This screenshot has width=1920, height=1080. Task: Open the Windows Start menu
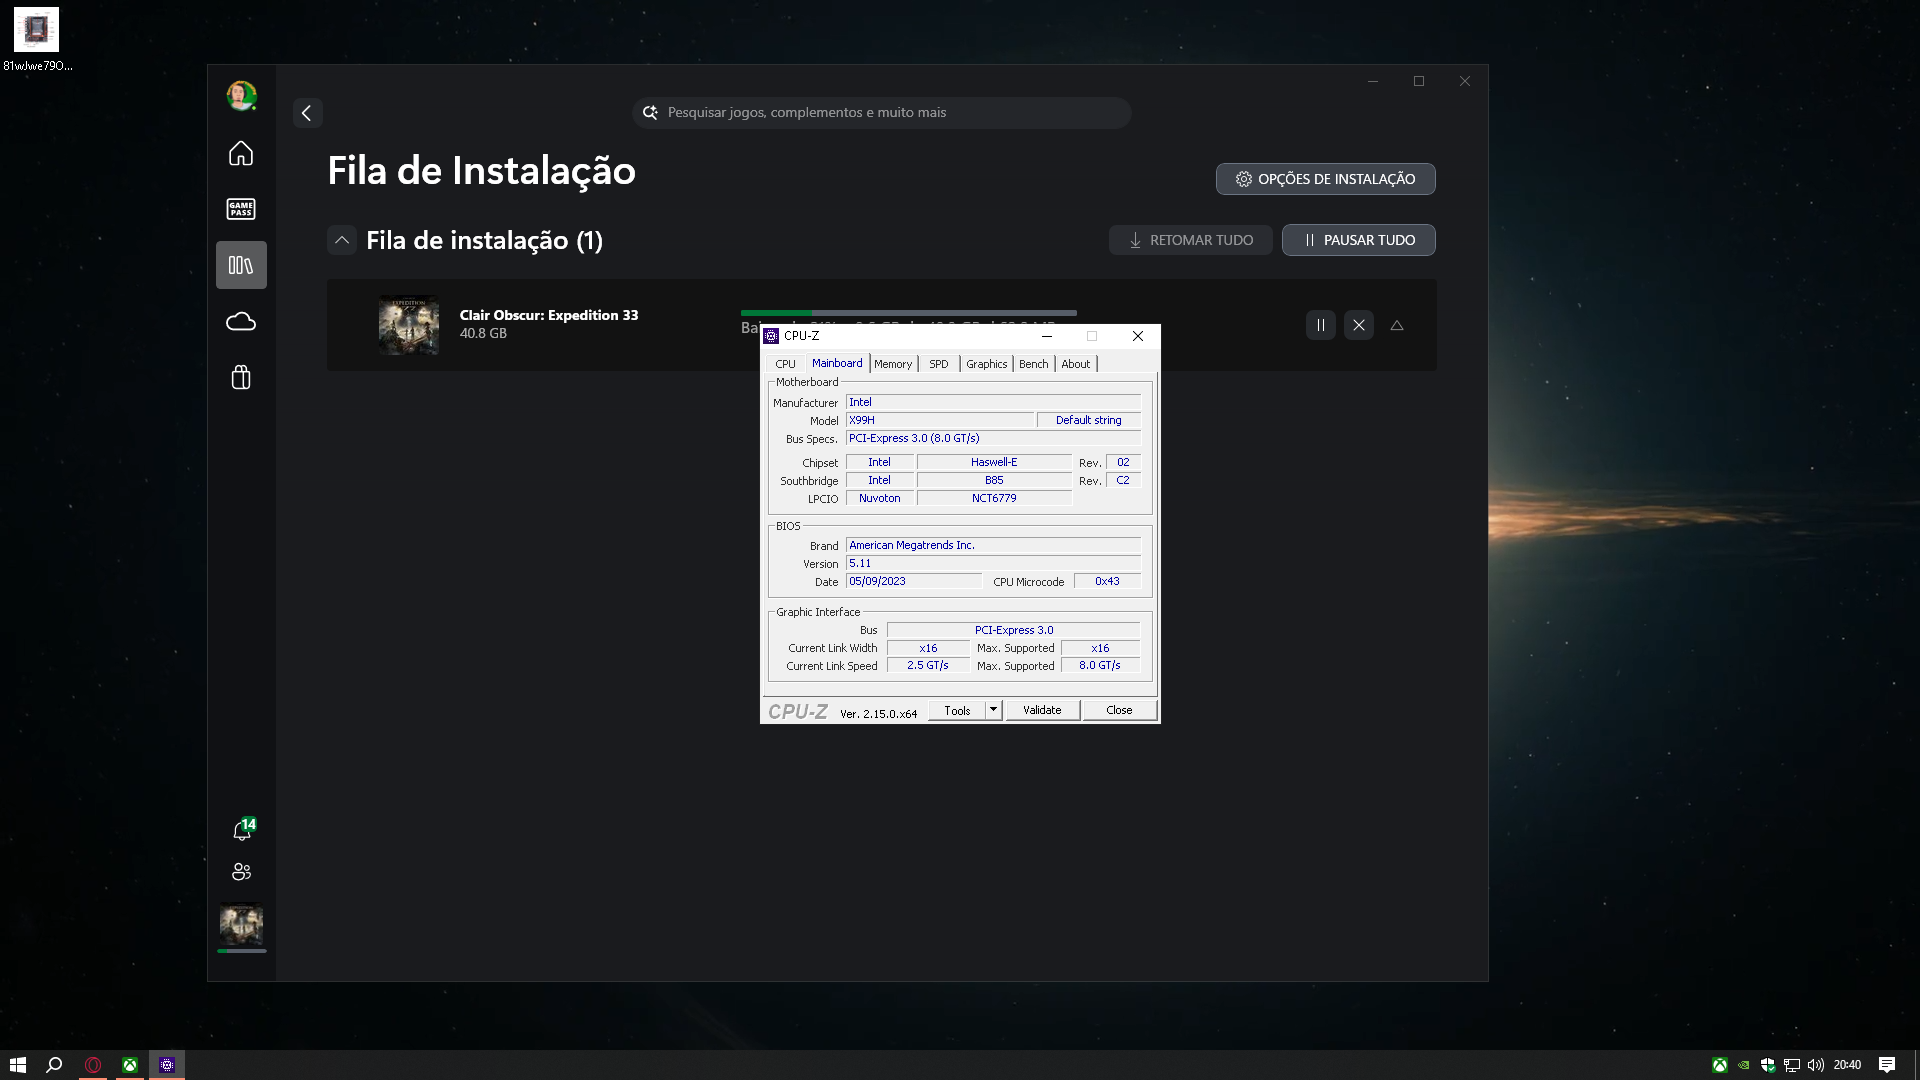(x=18, y=1065)
